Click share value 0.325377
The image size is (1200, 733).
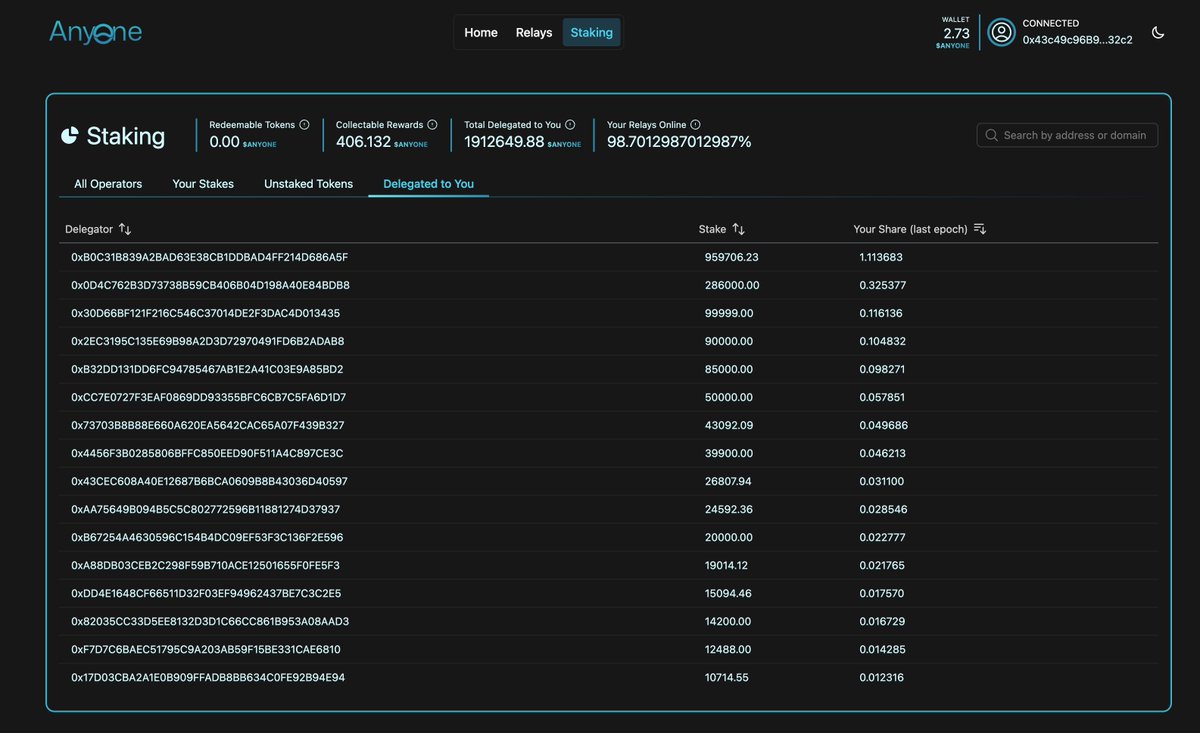point(883,285)
